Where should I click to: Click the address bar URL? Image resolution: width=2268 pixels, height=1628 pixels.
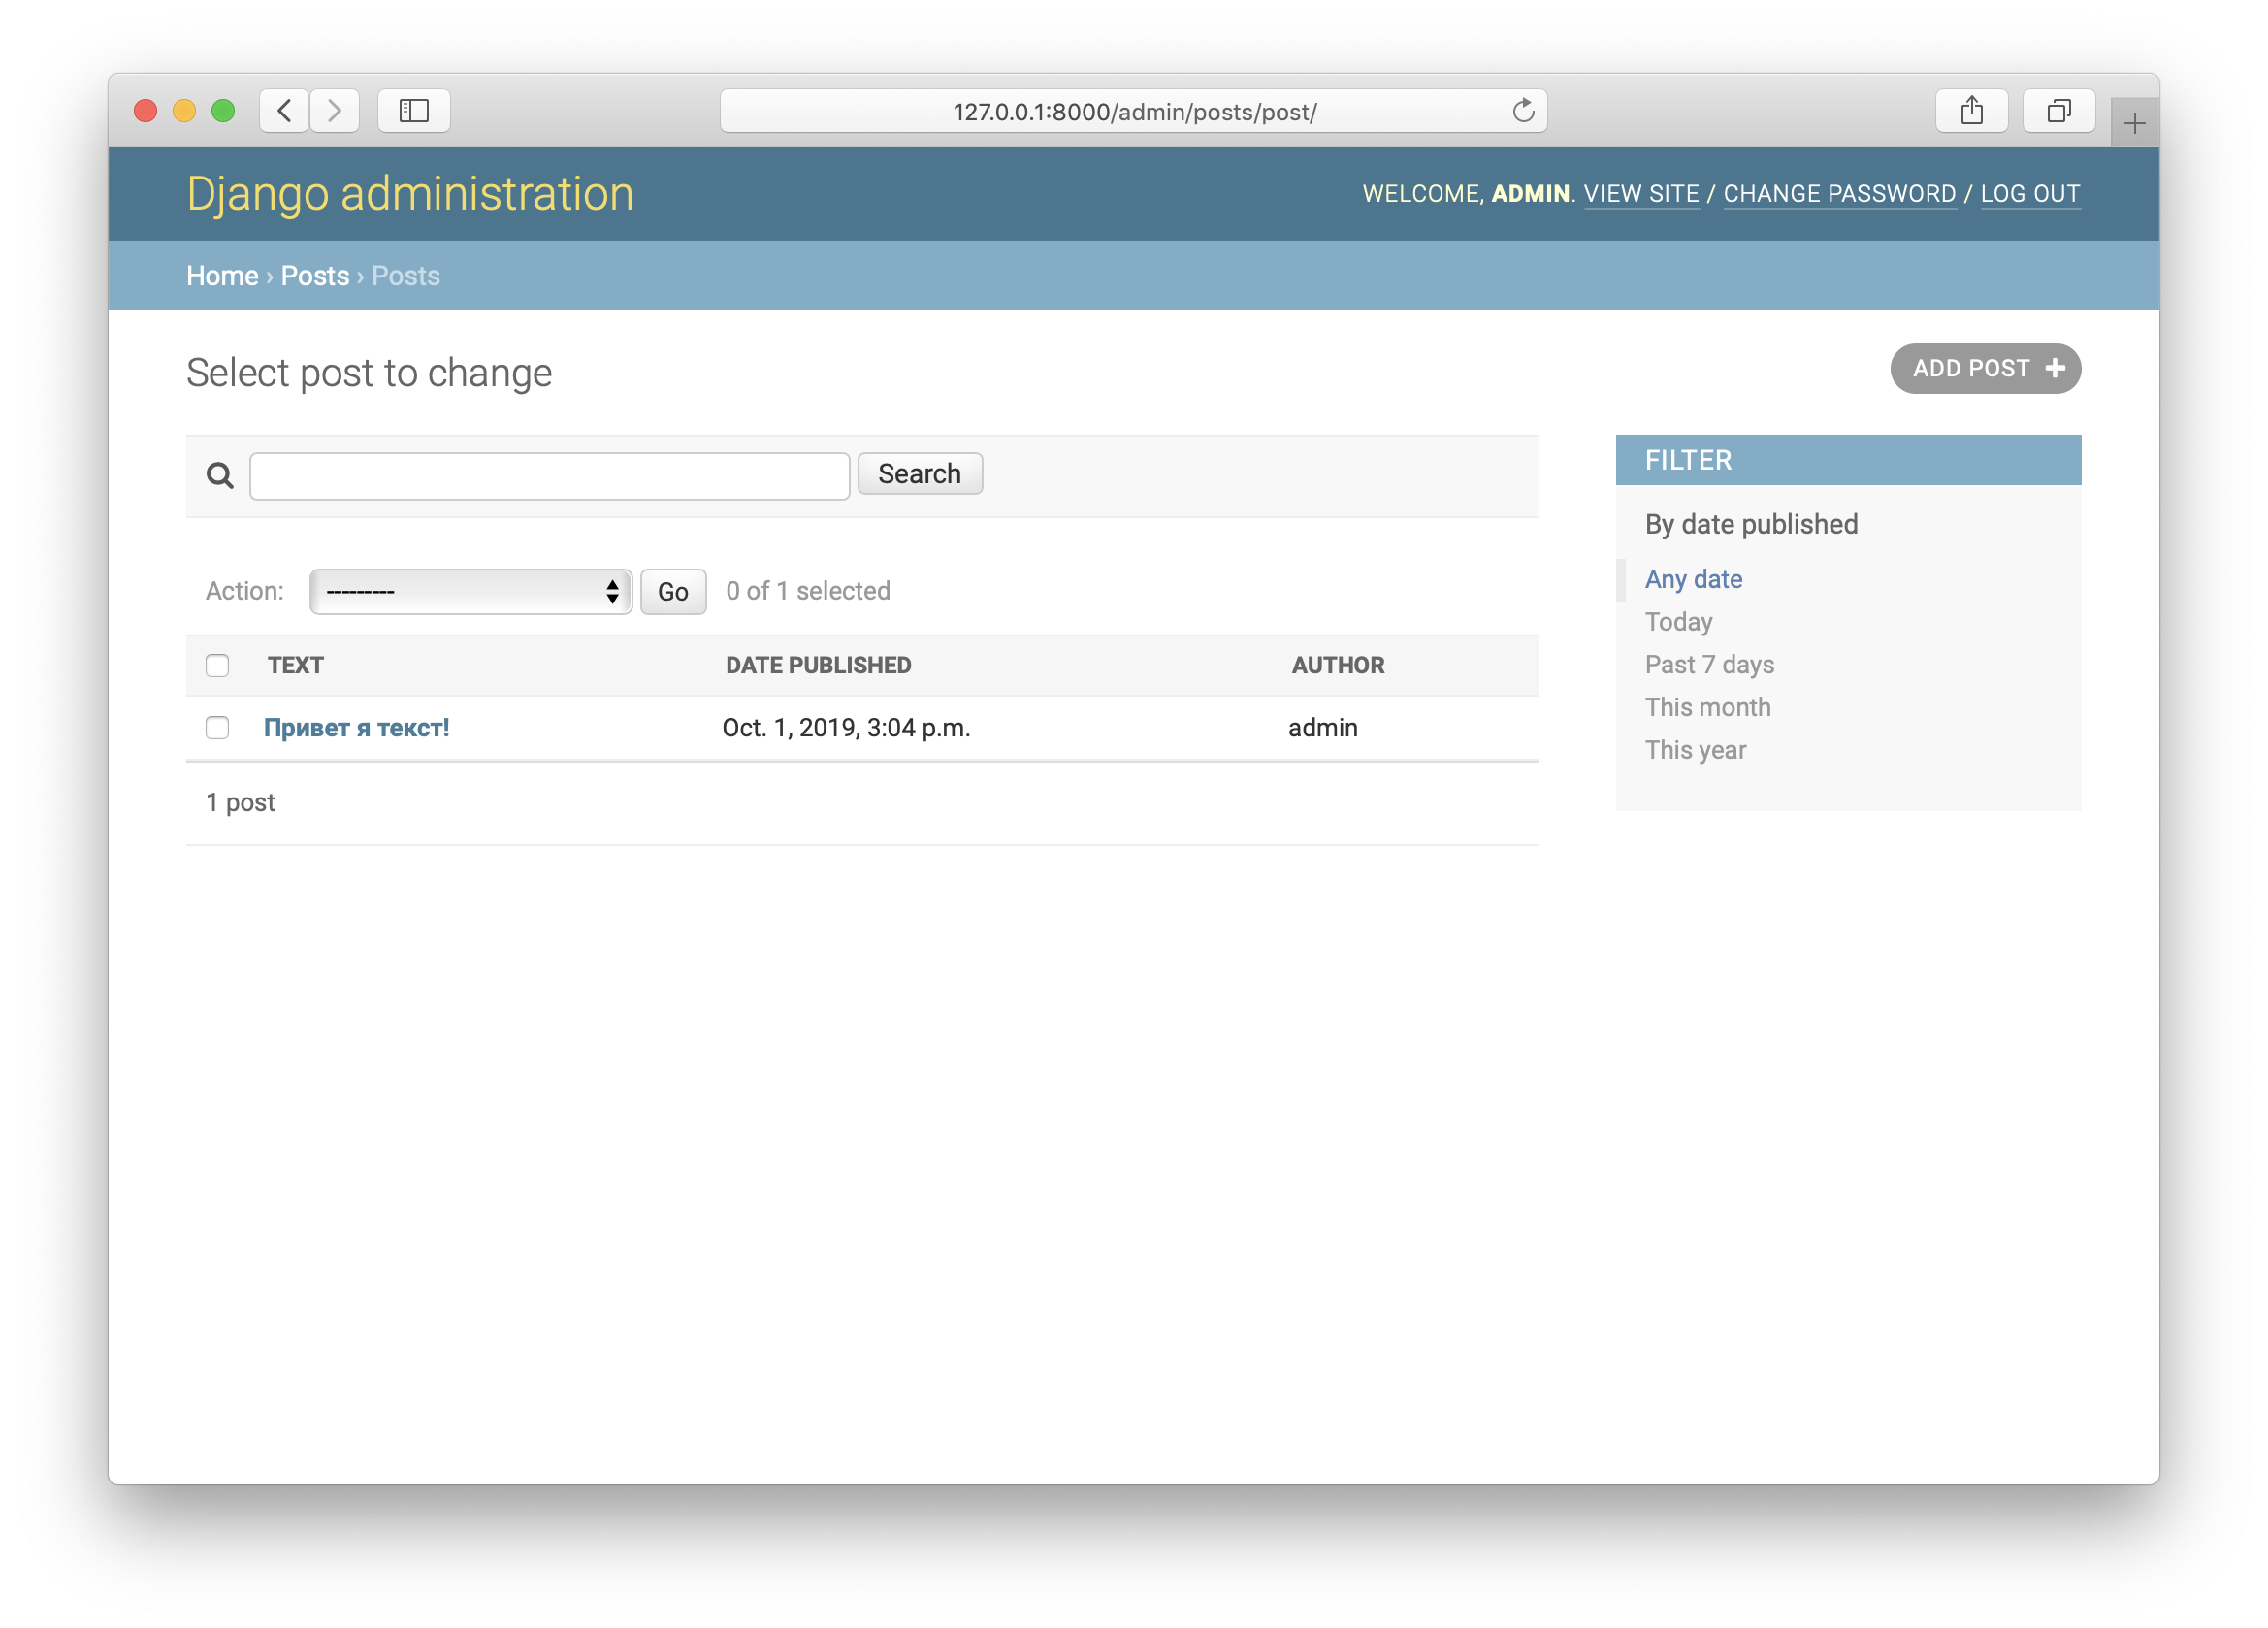pyautogui.click(x=1134, y=111)
